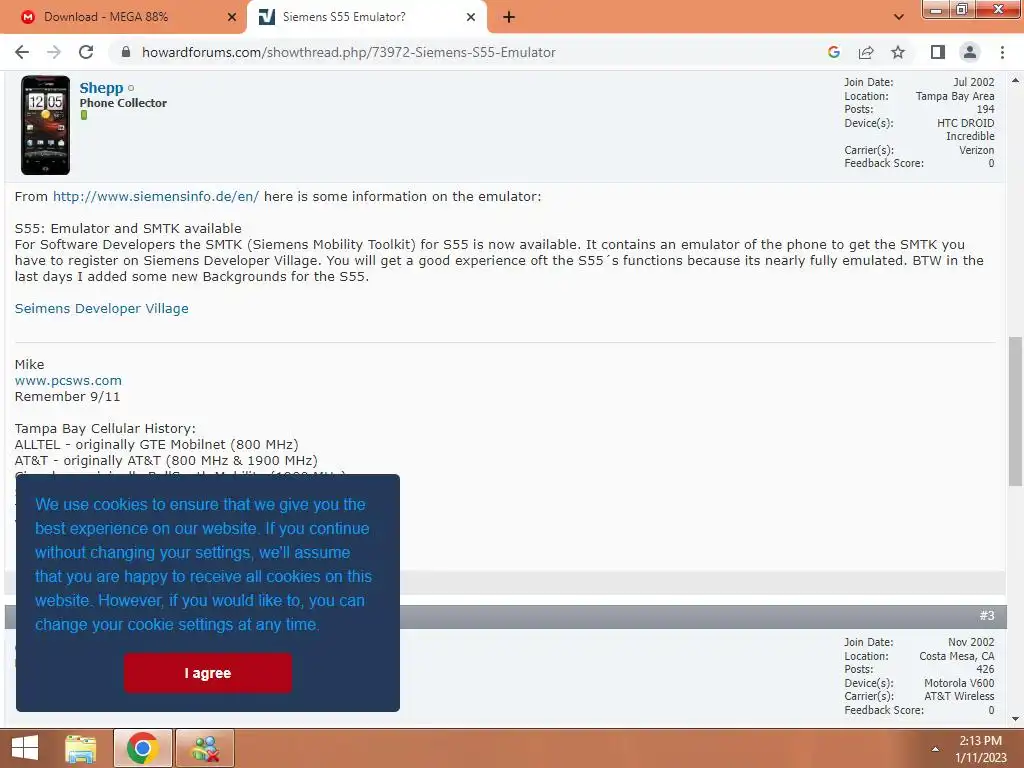Open Shepp's user profile
Screen dimensions: 1024x768
click(x=101, y=88)
